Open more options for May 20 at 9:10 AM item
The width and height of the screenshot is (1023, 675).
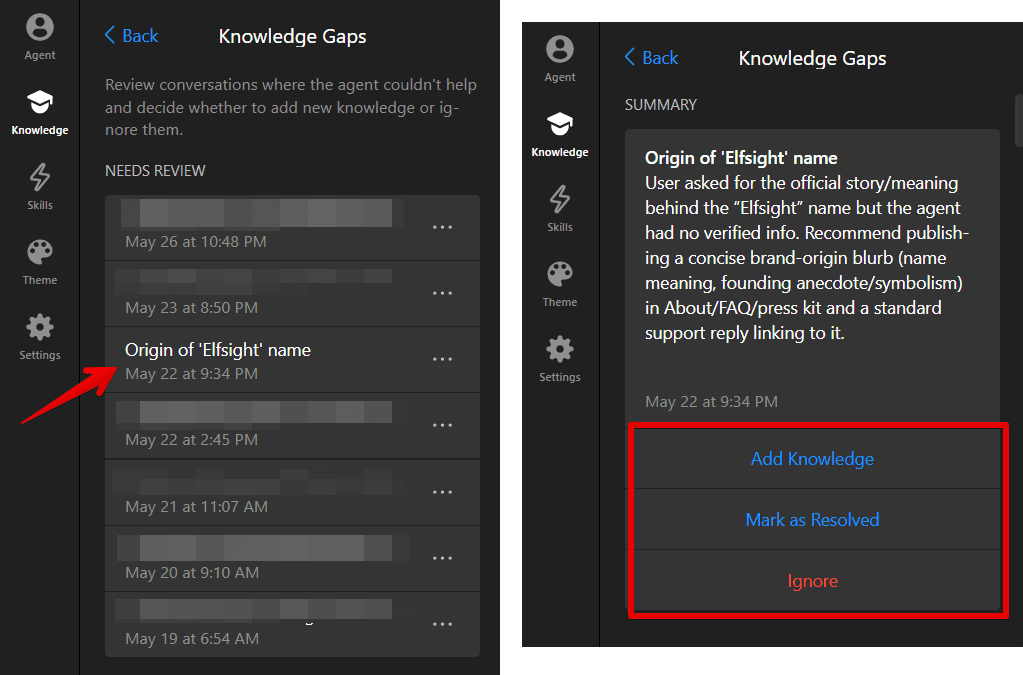tap(442, 558)
